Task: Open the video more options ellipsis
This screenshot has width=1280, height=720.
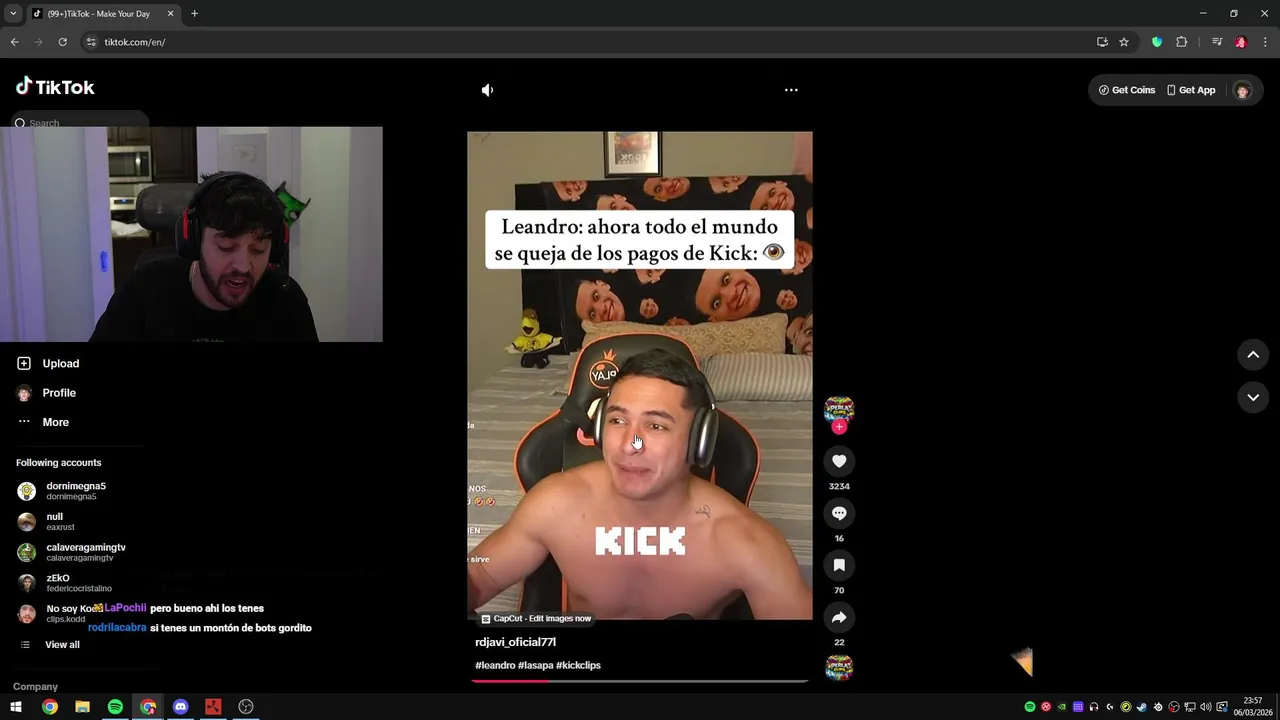Action: 791,90
